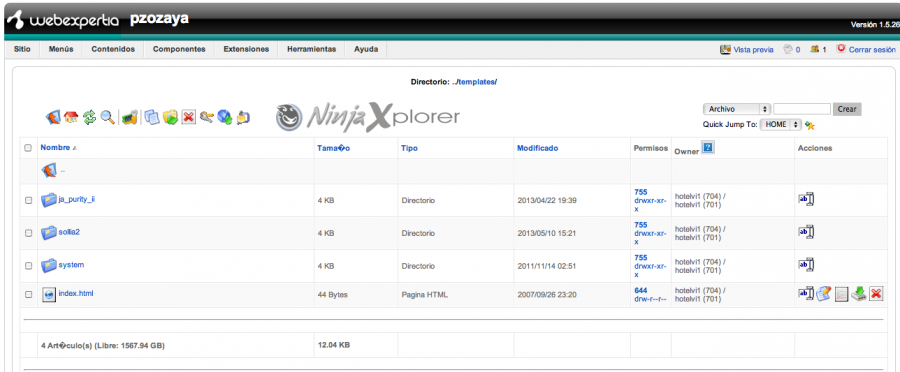
Task: Click the system folder icon
Action: click(49, 265)
